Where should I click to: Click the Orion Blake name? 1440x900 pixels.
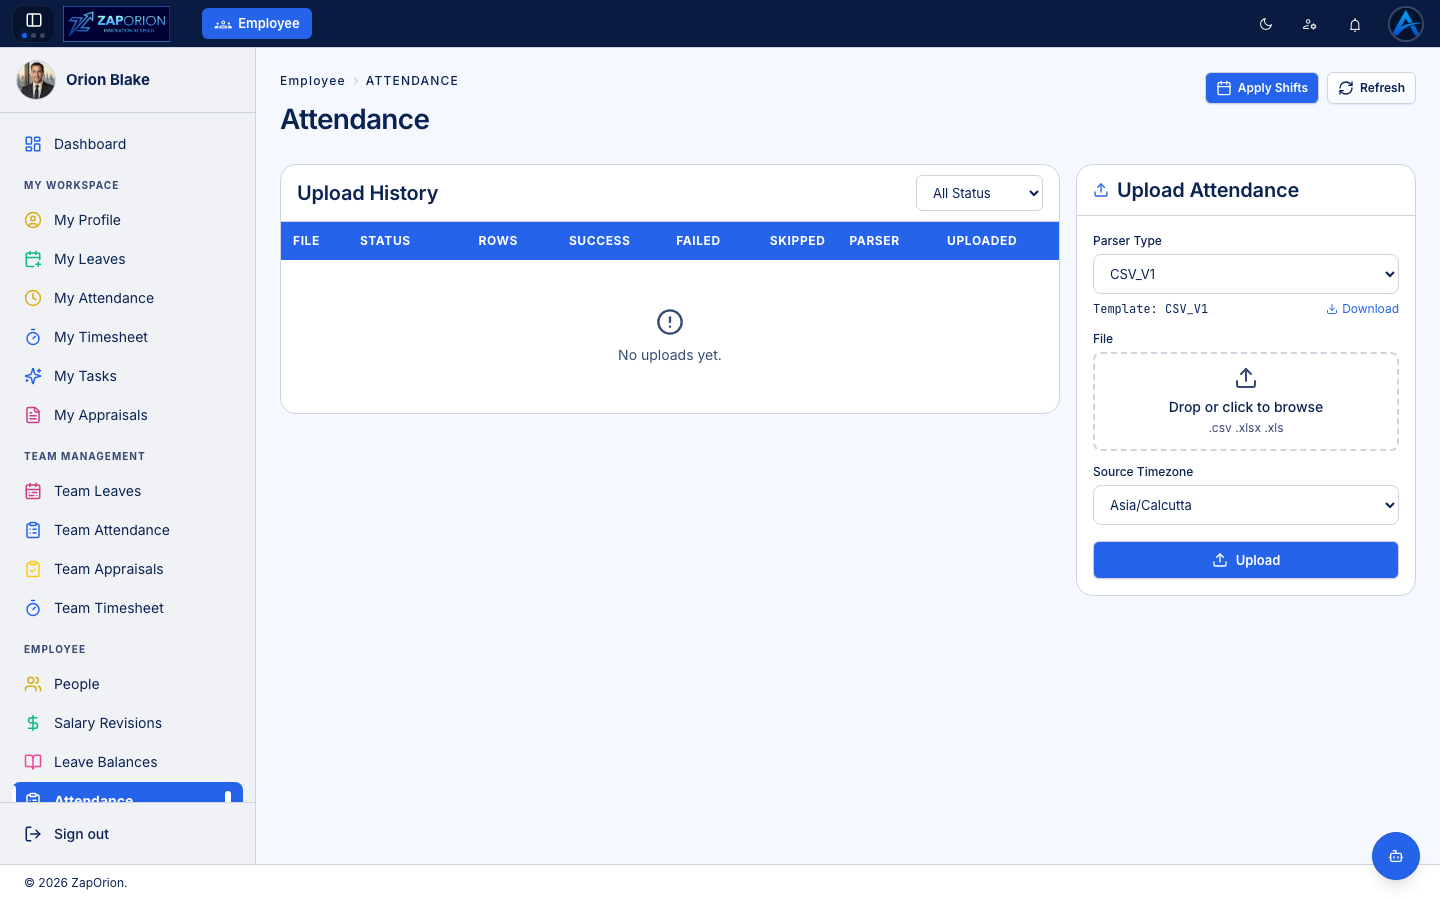(108, 80)
